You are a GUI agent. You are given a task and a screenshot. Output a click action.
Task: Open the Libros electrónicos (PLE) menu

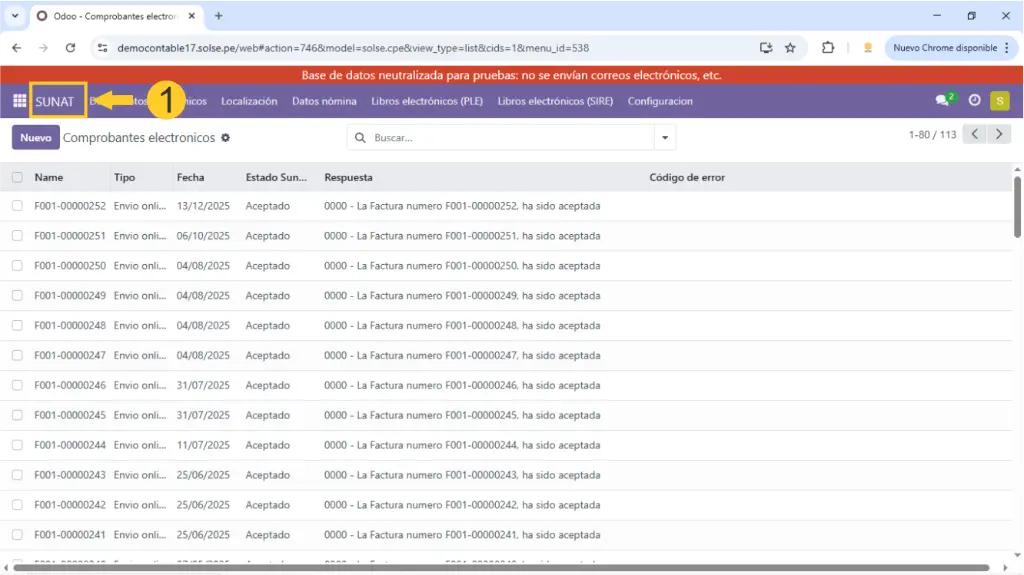[427, 101]
